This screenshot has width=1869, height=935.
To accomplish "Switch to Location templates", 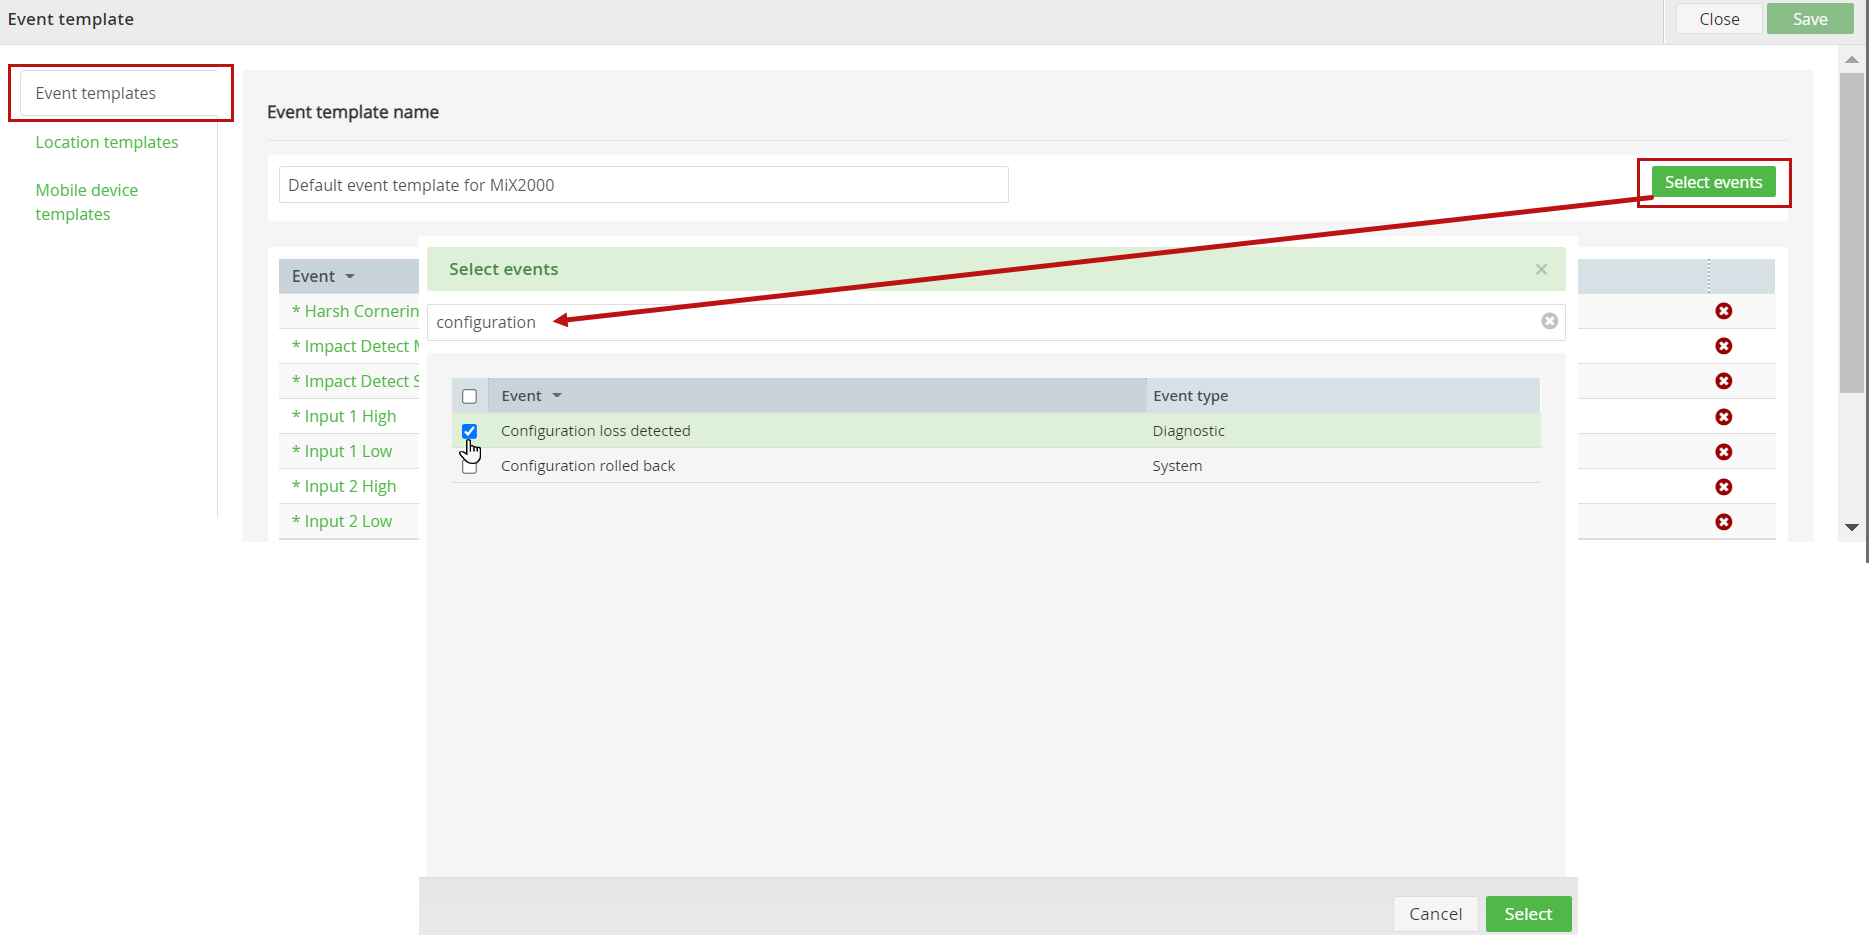I will 107,142.
